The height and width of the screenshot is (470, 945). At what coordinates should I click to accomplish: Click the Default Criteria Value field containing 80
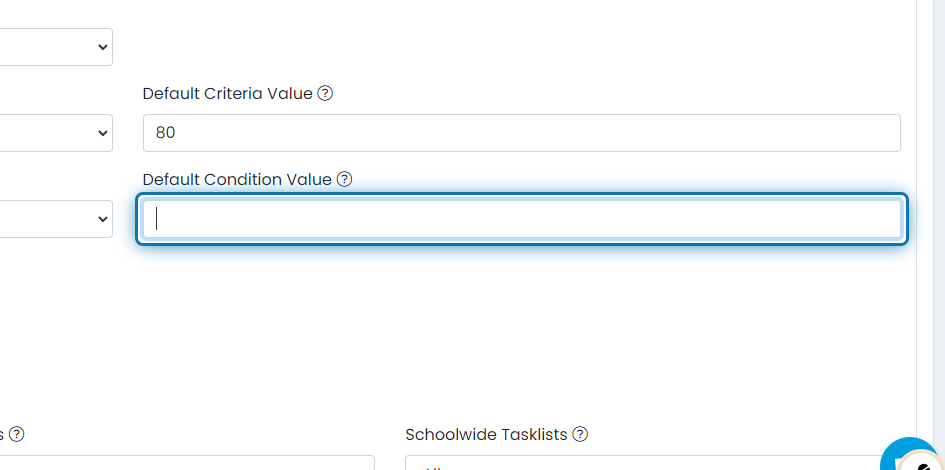(x=520, y=133)
